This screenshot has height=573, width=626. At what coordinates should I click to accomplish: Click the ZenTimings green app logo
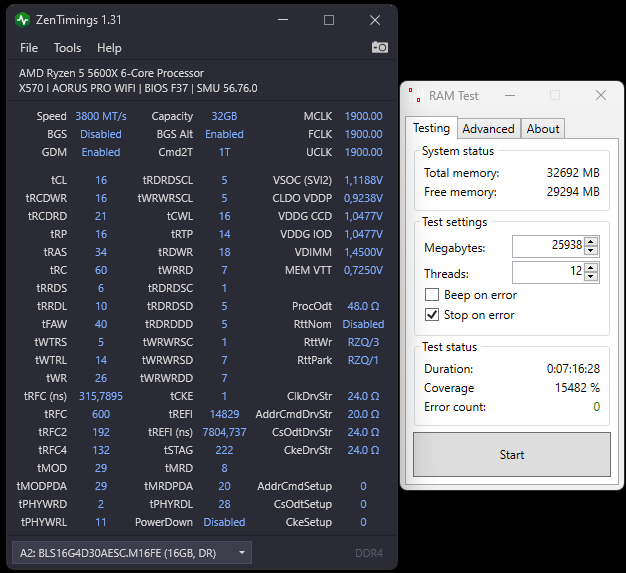pyautogui.click(x=23, y=20)
